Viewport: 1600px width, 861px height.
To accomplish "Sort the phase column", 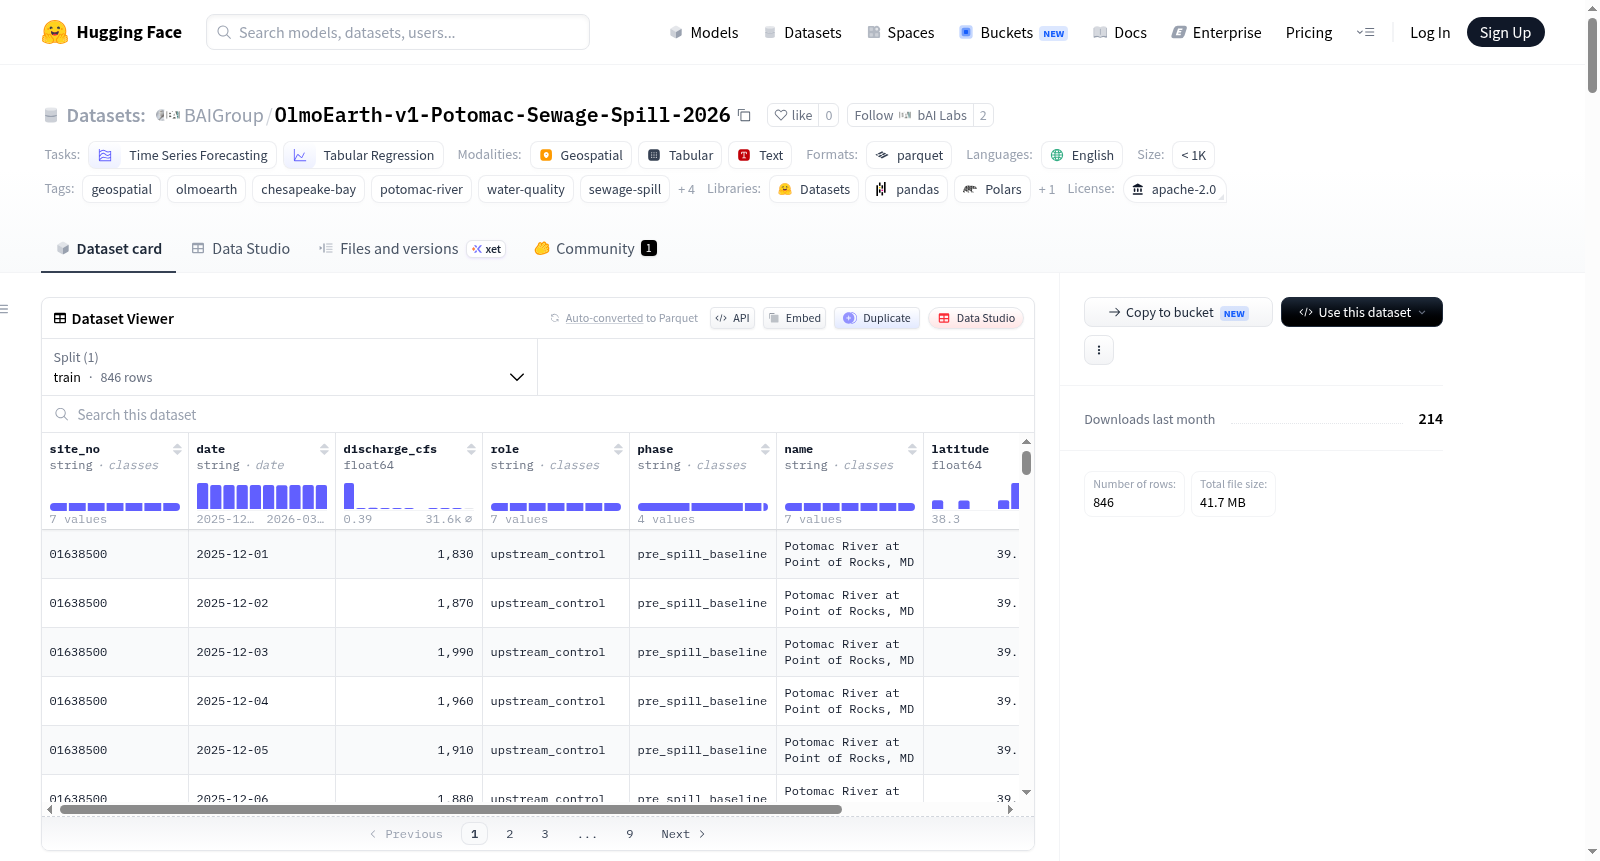I will click(765, 449).
